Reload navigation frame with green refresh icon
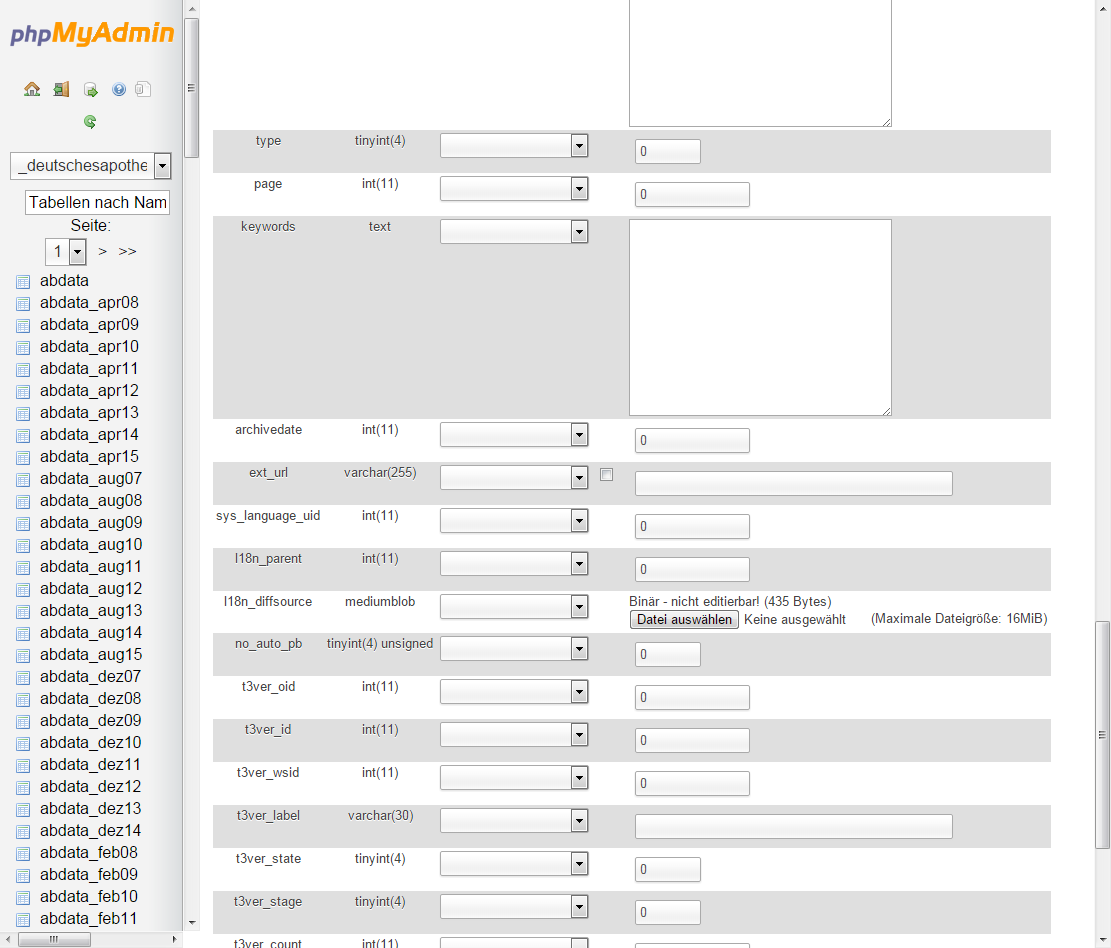The height and width of the screenshot is (948, 1111). (x=90, y=122)
